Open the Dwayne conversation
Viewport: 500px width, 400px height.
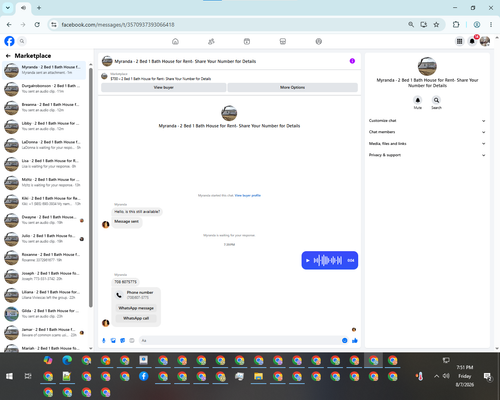point(44,220)
